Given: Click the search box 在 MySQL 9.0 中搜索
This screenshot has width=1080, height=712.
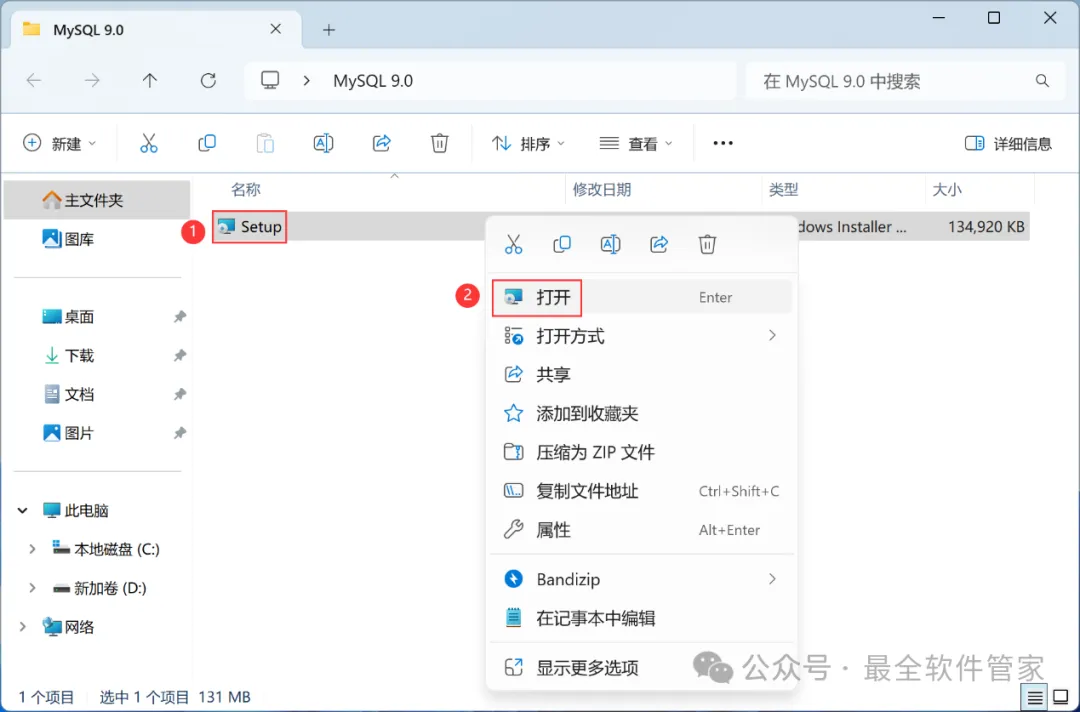Looking at the screenshot, I should click(x=906, y=81).
